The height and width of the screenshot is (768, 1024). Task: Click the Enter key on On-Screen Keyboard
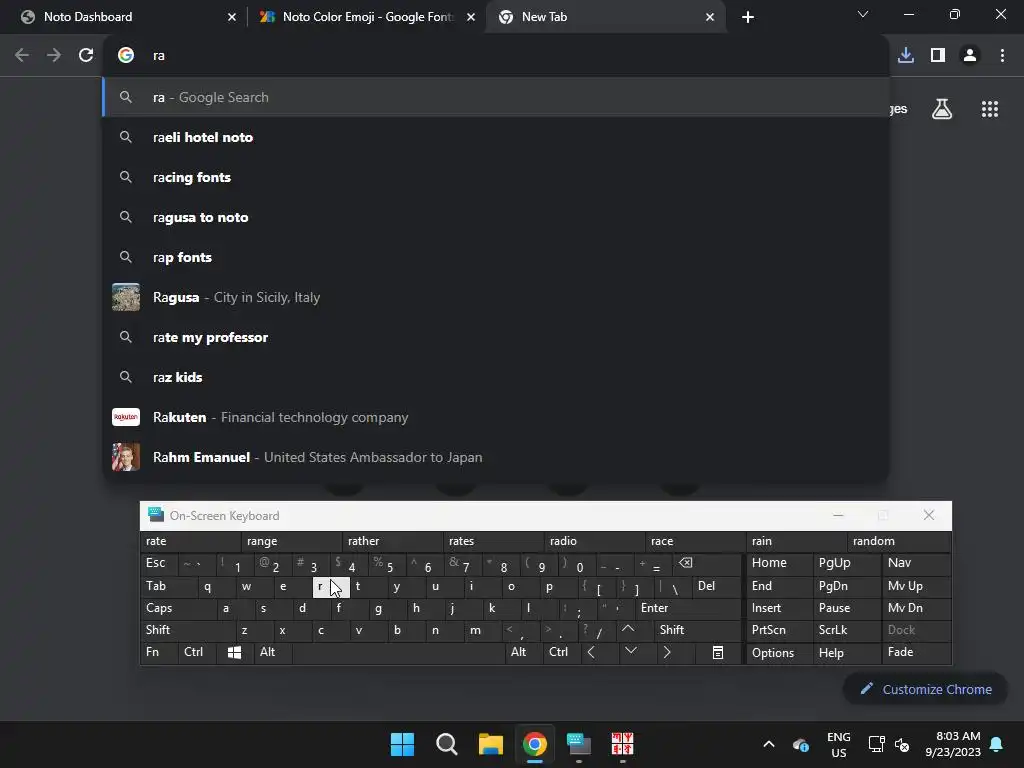pyautogui.click(x=688, y=608)
